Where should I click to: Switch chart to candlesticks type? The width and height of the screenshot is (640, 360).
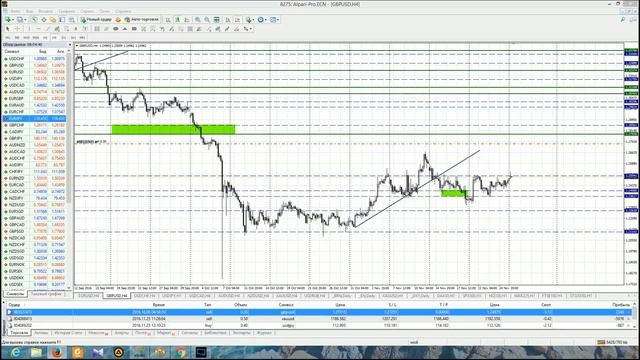point(177,20)
